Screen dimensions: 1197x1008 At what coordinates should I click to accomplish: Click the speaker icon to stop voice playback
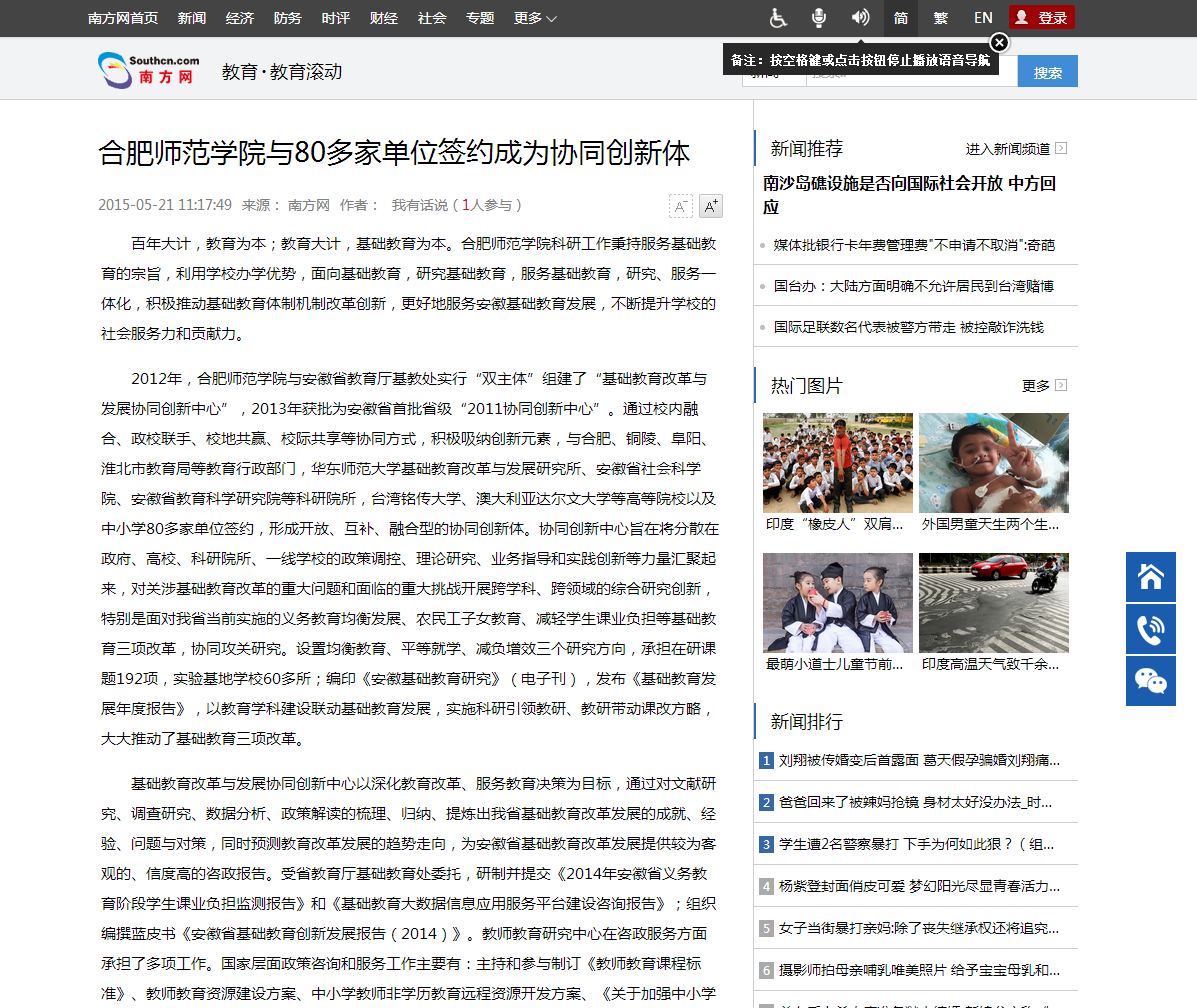pos(861,18)
